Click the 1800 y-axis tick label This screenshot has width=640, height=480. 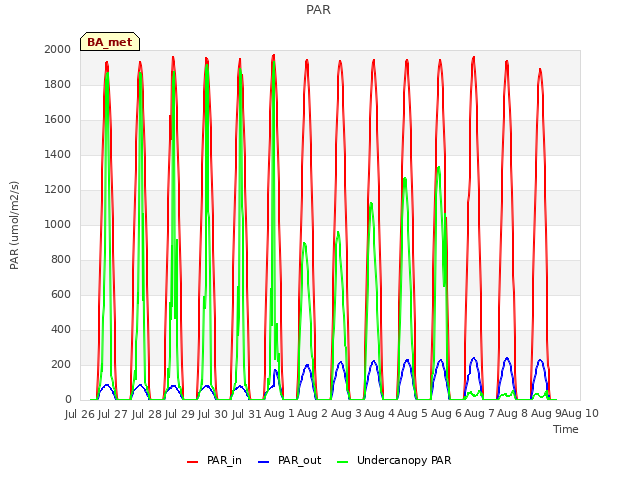click(x=58, y=84)
